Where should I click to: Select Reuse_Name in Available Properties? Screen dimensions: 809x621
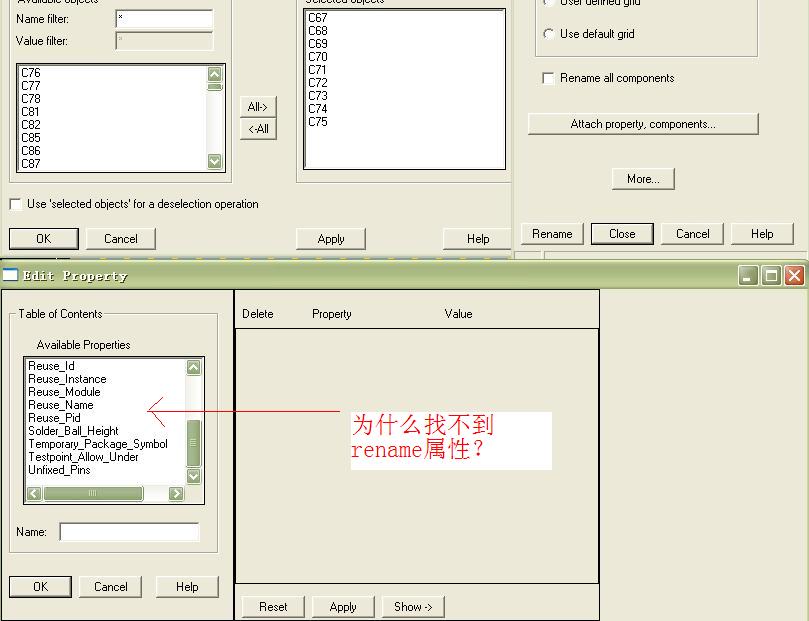point(61,405)
